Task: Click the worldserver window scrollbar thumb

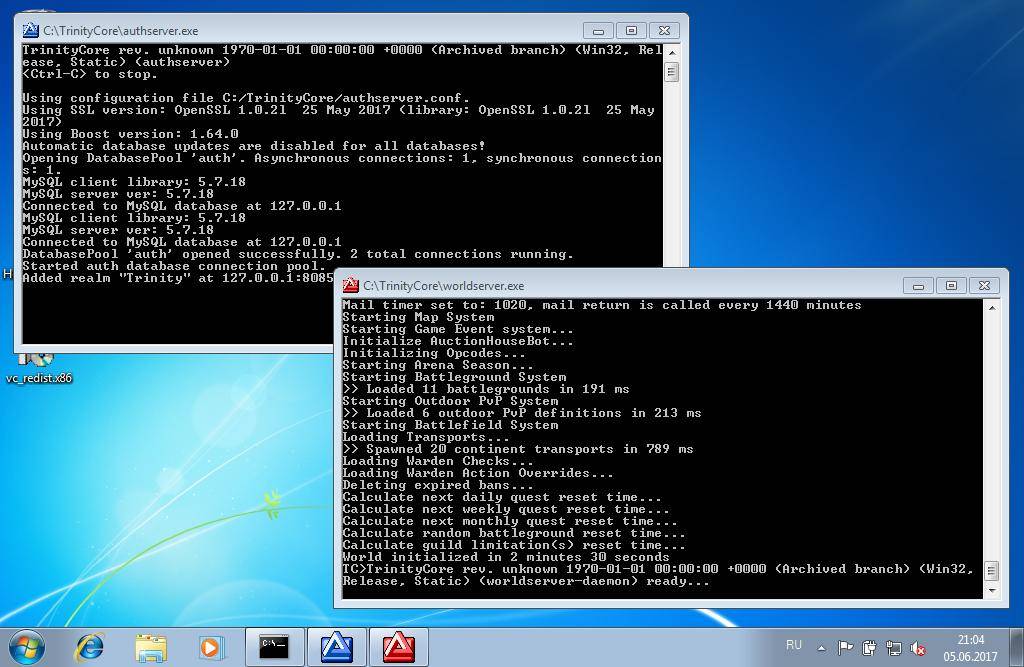Action: click(x=992, y=571)
